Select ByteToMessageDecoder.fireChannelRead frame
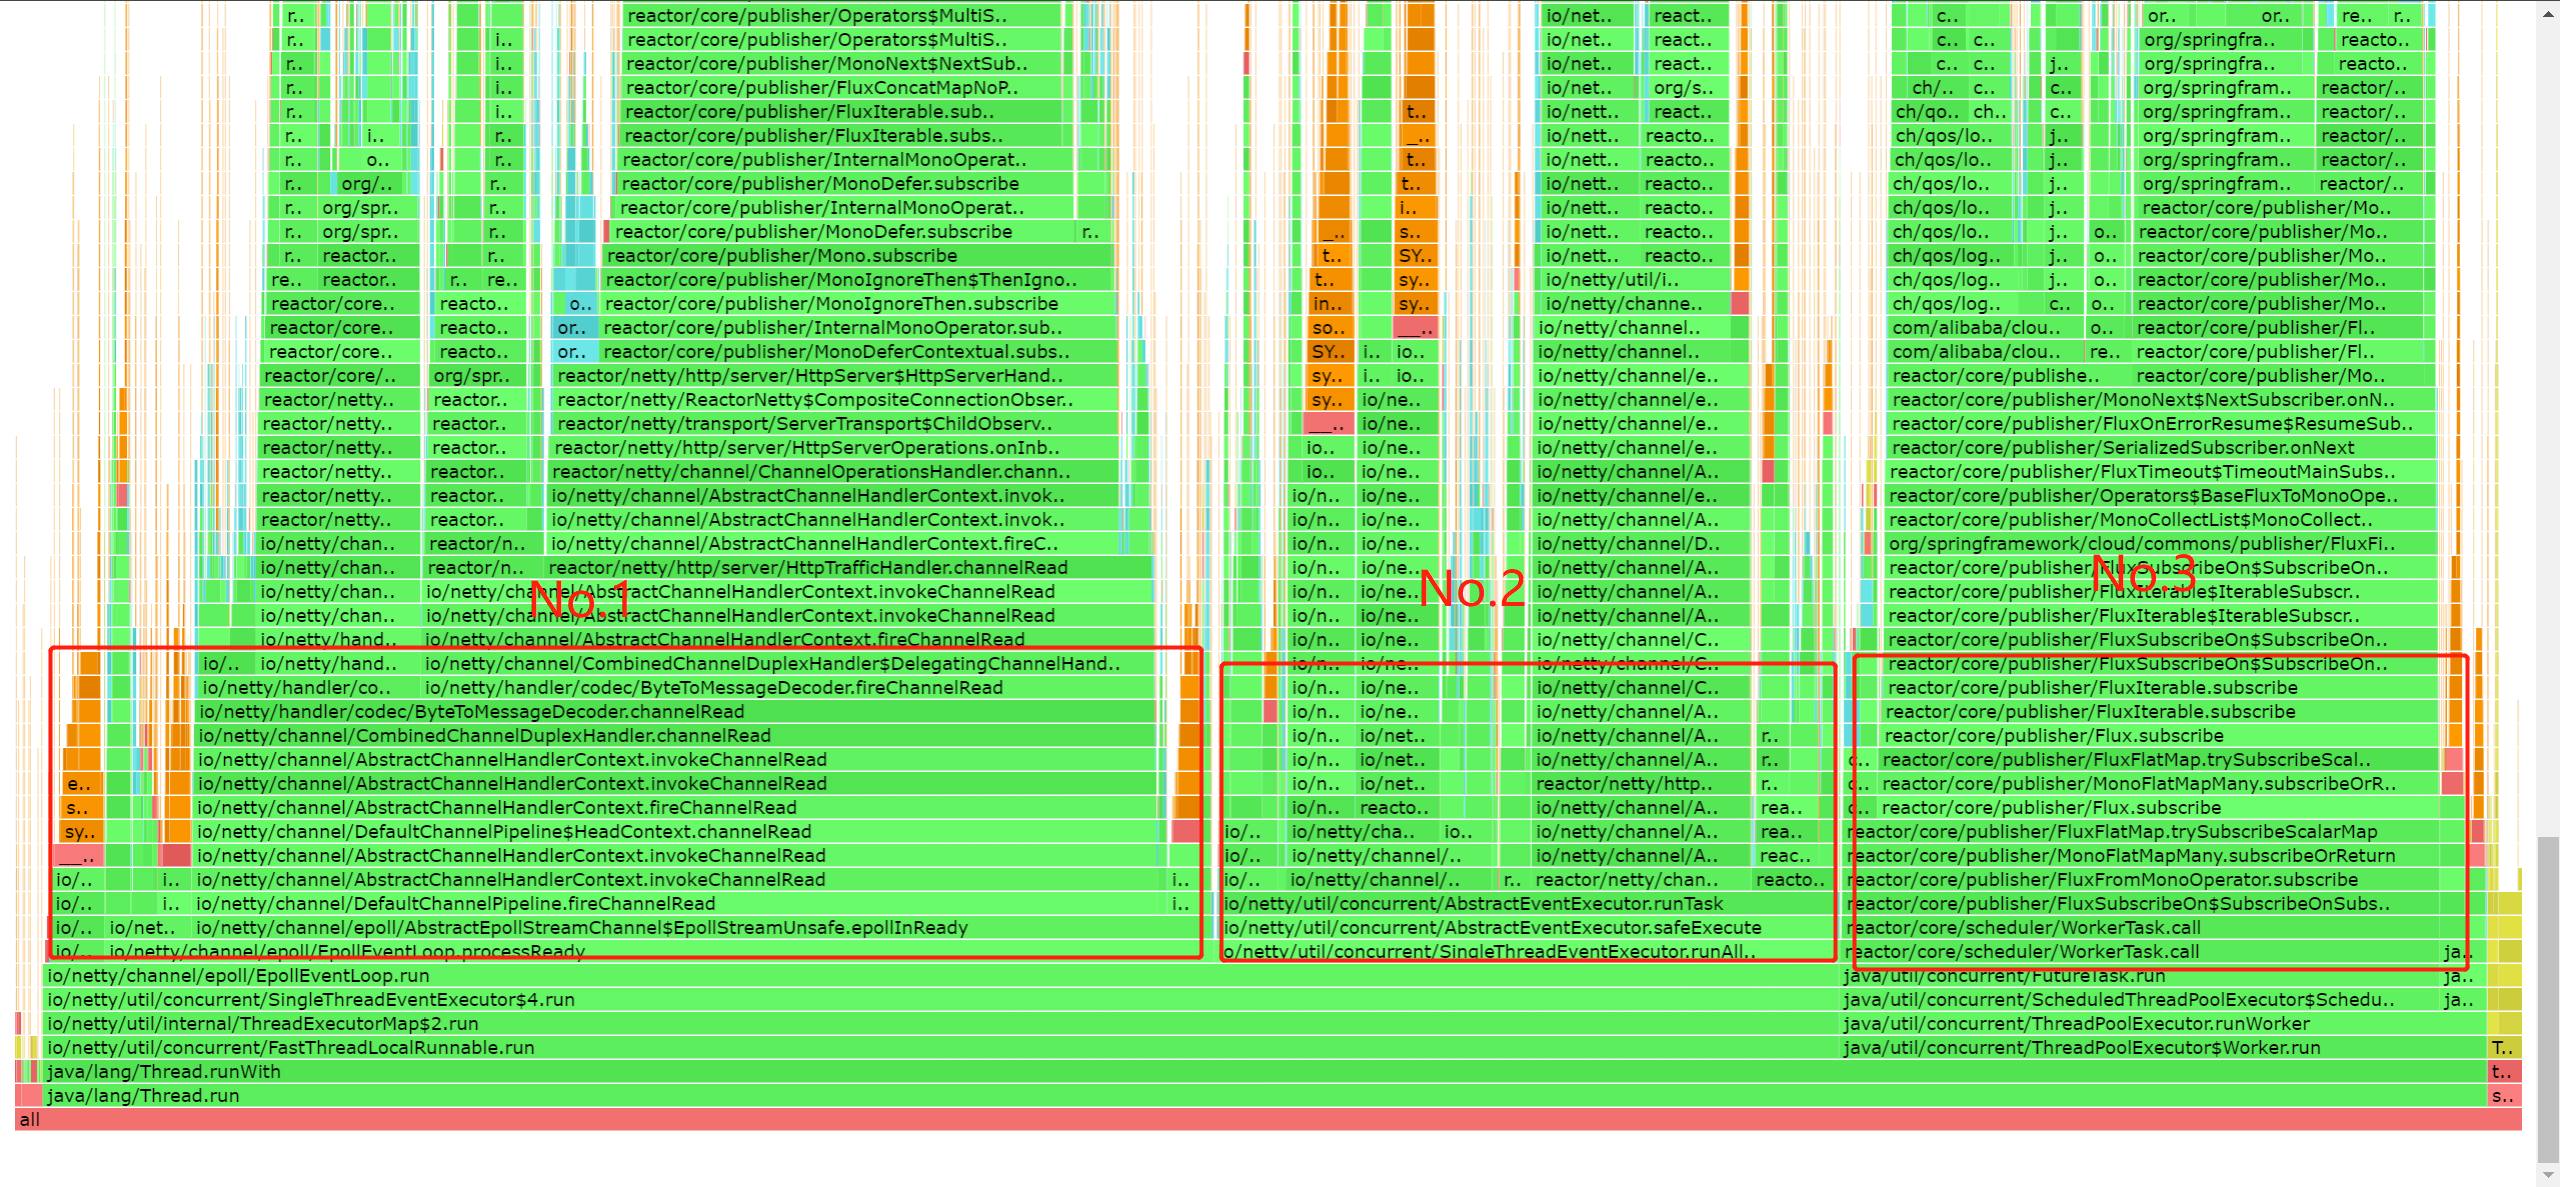This screenshot has width=2560, height=1187. (788, 687)
